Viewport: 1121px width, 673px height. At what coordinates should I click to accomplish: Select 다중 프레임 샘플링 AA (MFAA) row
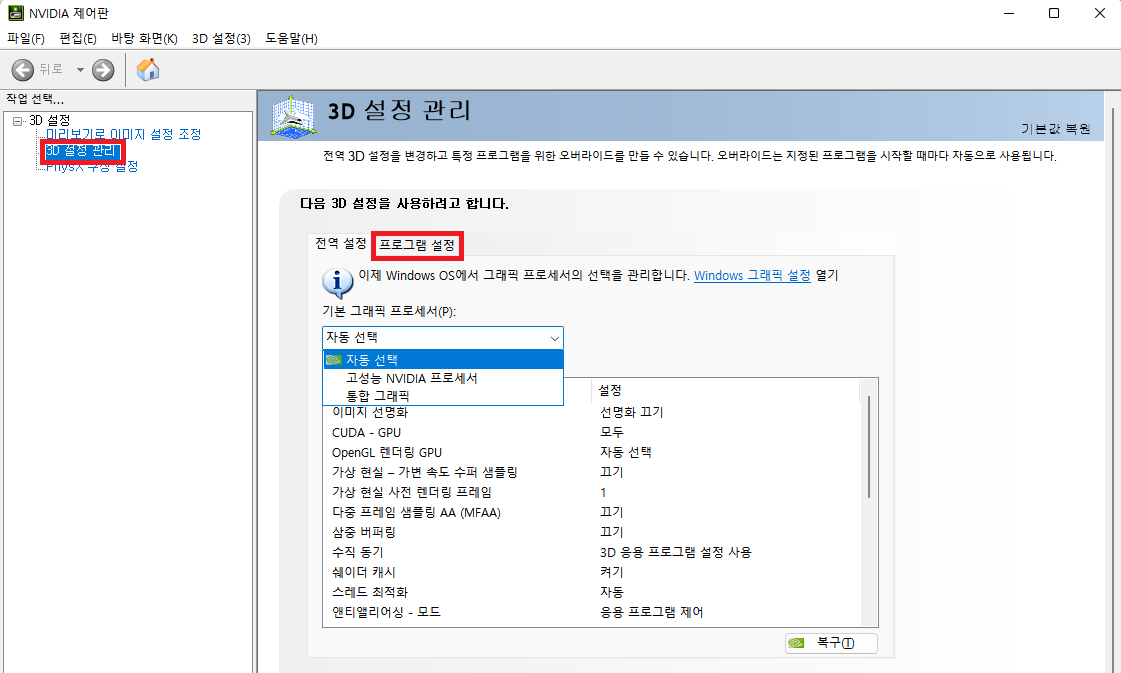point(592,512)
